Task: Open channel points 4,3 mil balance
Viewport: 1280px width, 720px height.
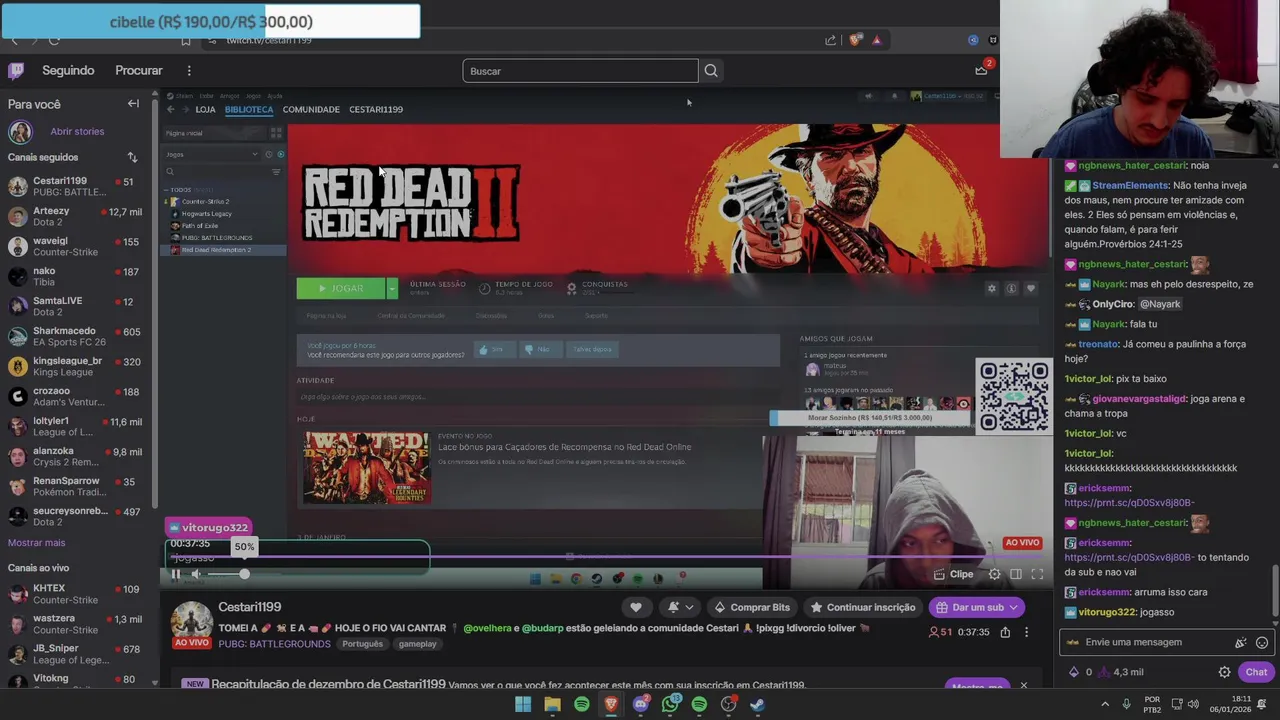Action: (x=1121, y=672)
